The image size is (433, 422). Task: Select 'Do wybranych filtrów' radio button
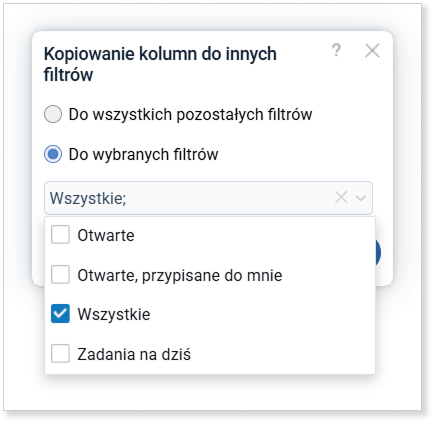pos(53,154)
